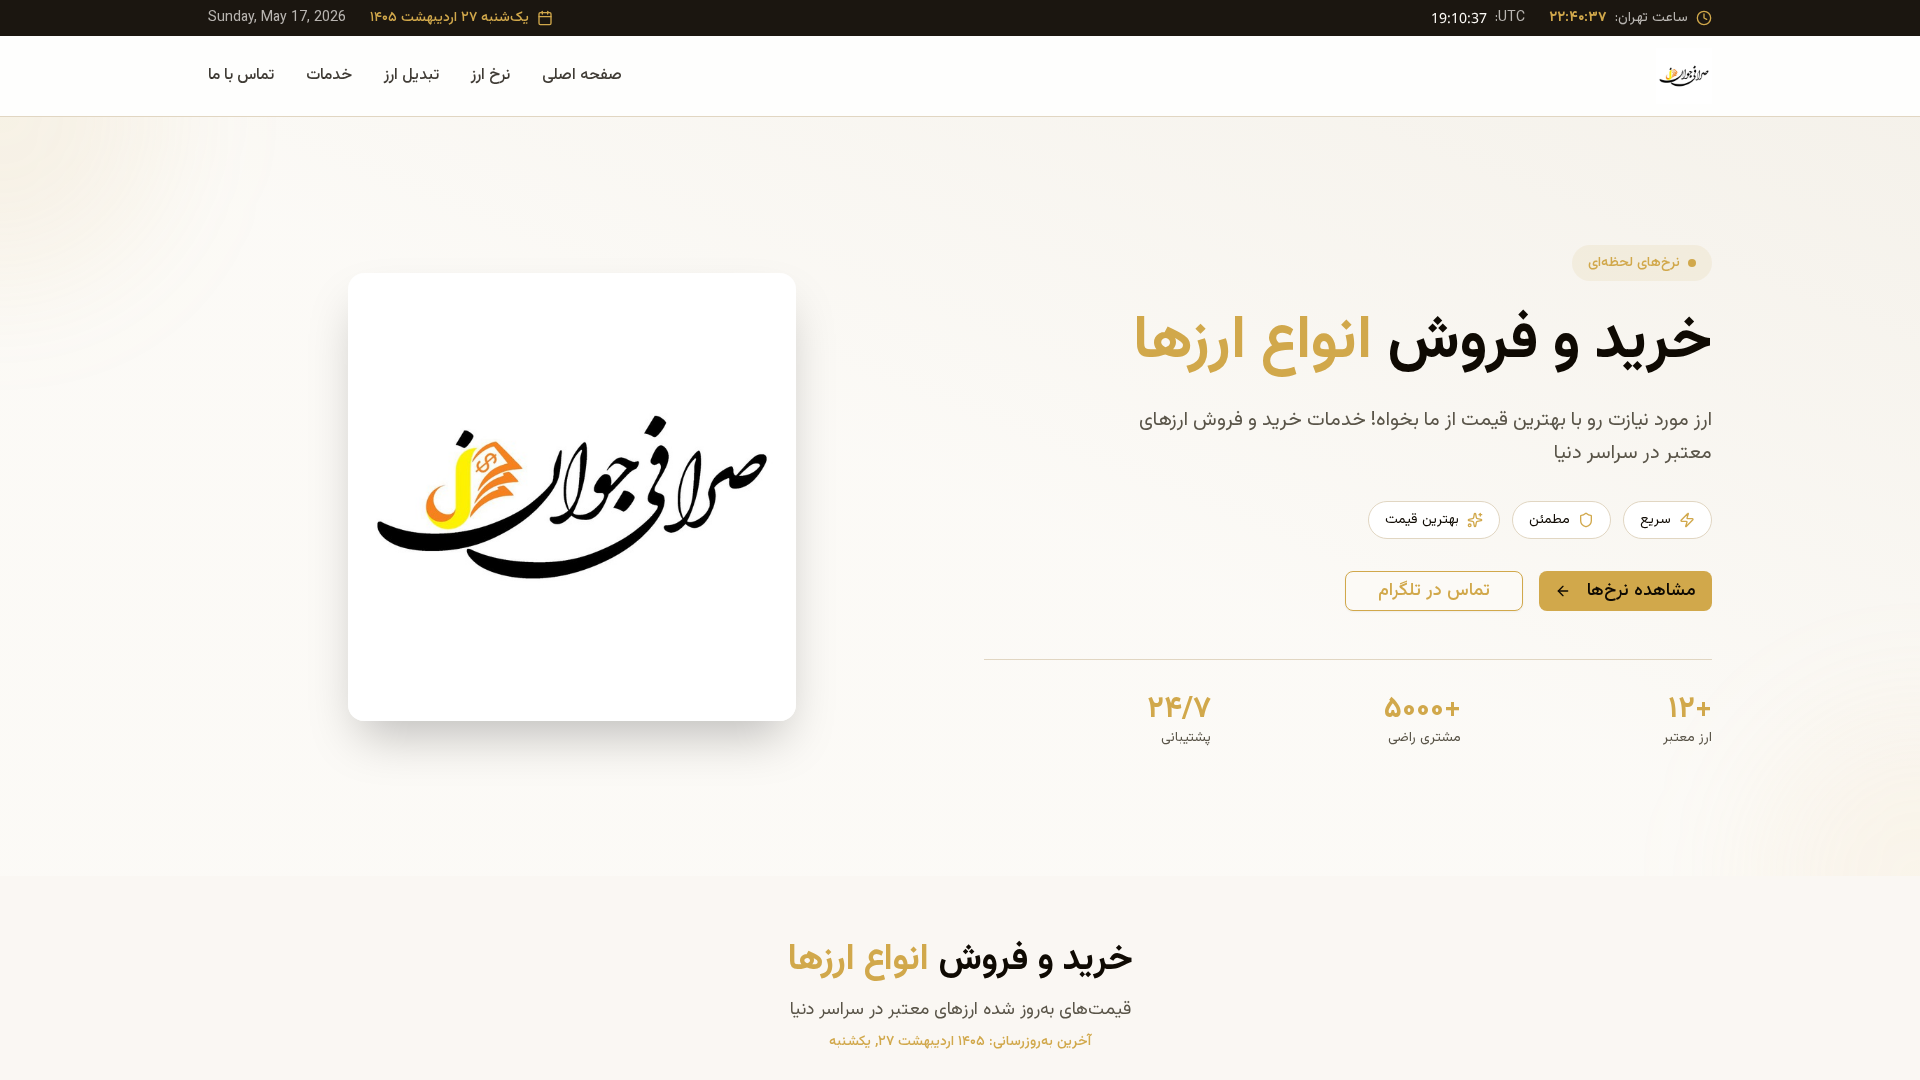Click the Persian date یک‌شنبه ۲۷ اردیبهشت ۱۴۰۵
Viewport: 1920px width, 1080px height.
[x=449, y=17]
